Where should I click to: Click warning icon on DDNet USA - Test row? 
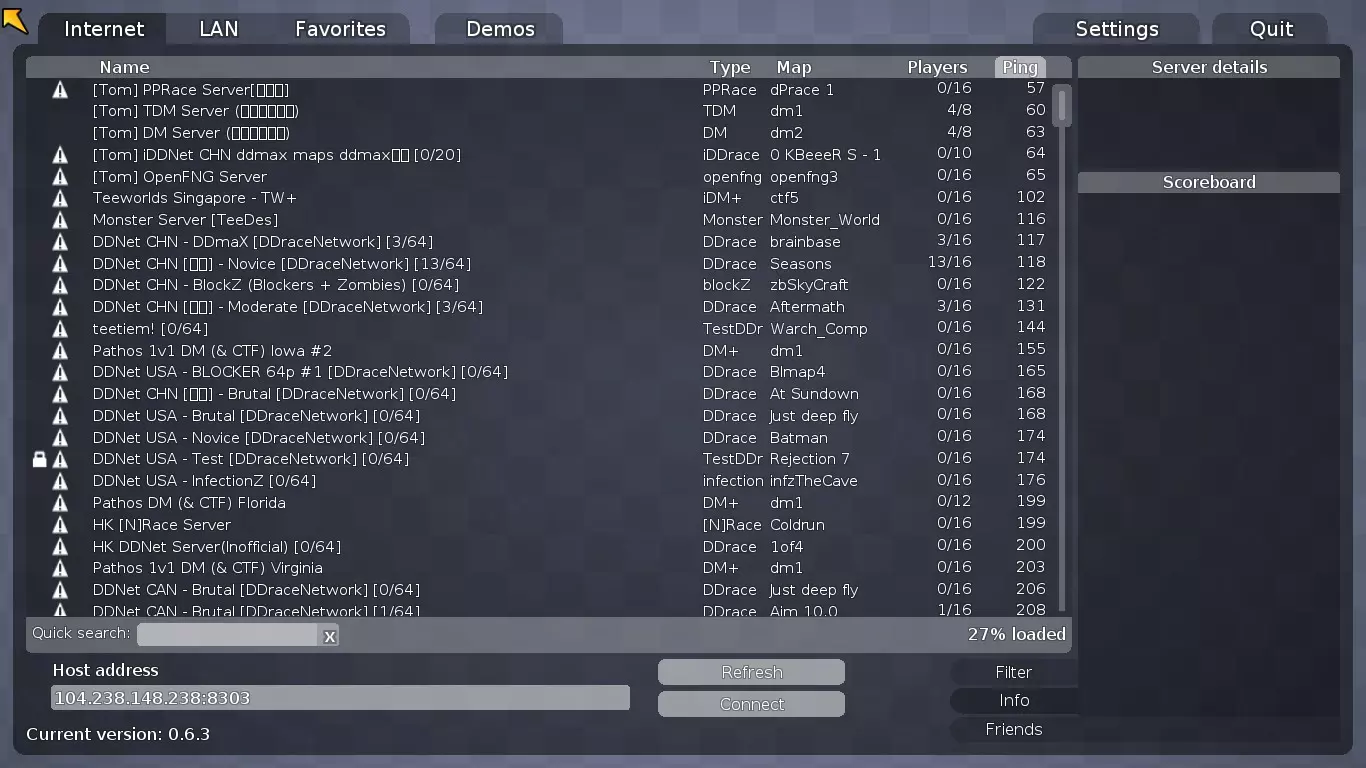click(x=60, y=460)
